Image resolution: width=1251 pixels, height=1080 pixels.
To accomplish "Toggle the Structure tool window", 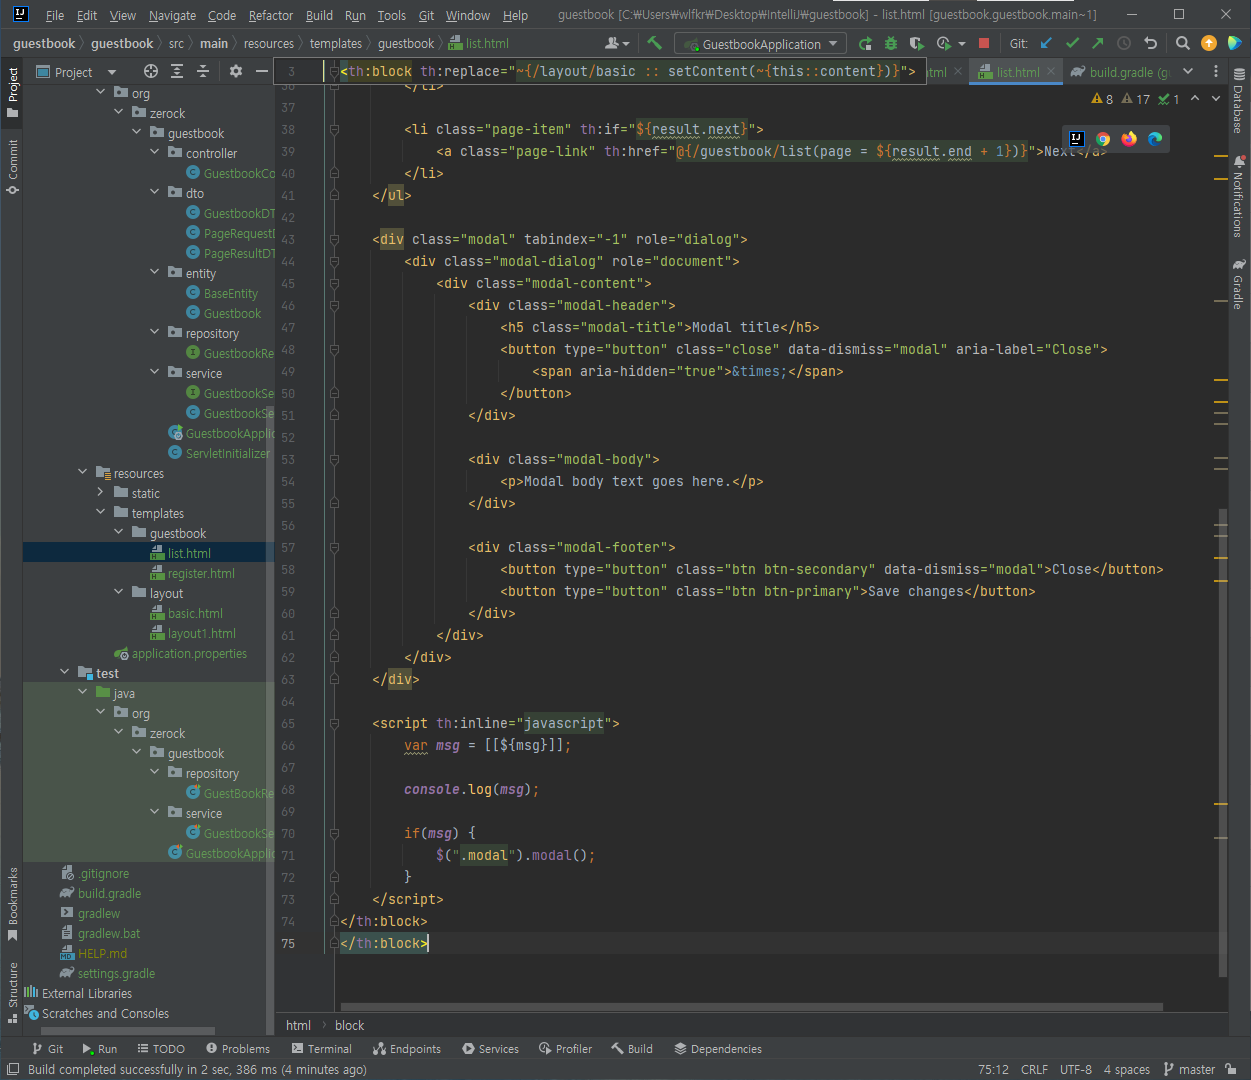I will point(12,992).
